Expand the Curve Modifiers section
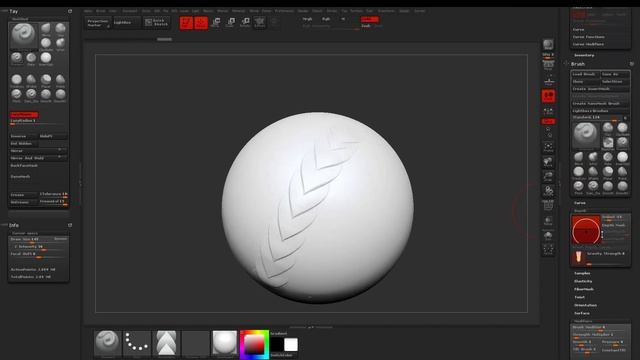640x360 pixels. pos(588,44)
